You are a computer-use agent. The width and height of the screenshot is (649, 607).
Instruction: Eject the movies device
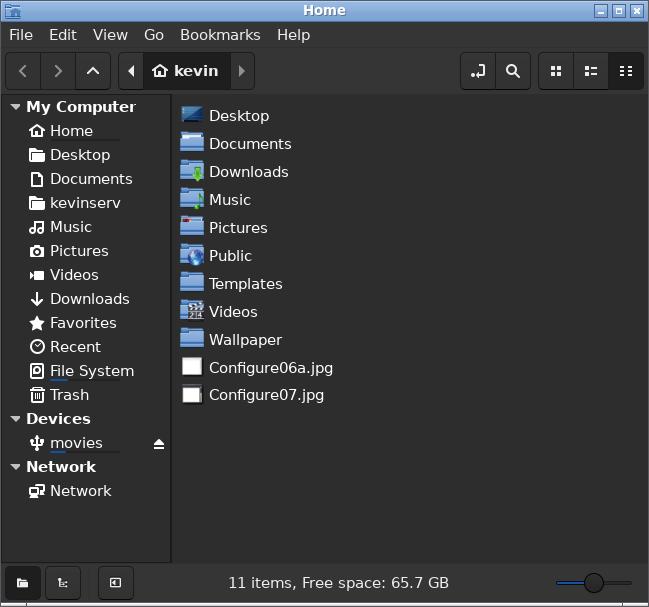click(x=158, y=444)
